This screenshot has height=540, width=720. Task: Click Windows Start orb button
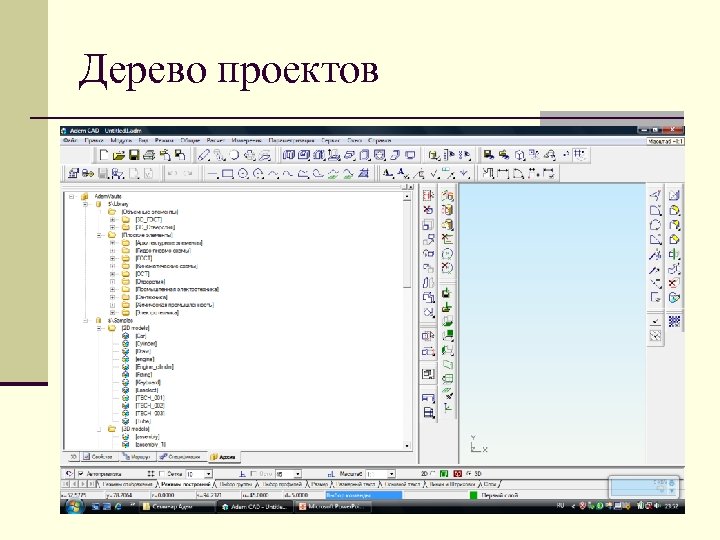[x=74, y=506]
